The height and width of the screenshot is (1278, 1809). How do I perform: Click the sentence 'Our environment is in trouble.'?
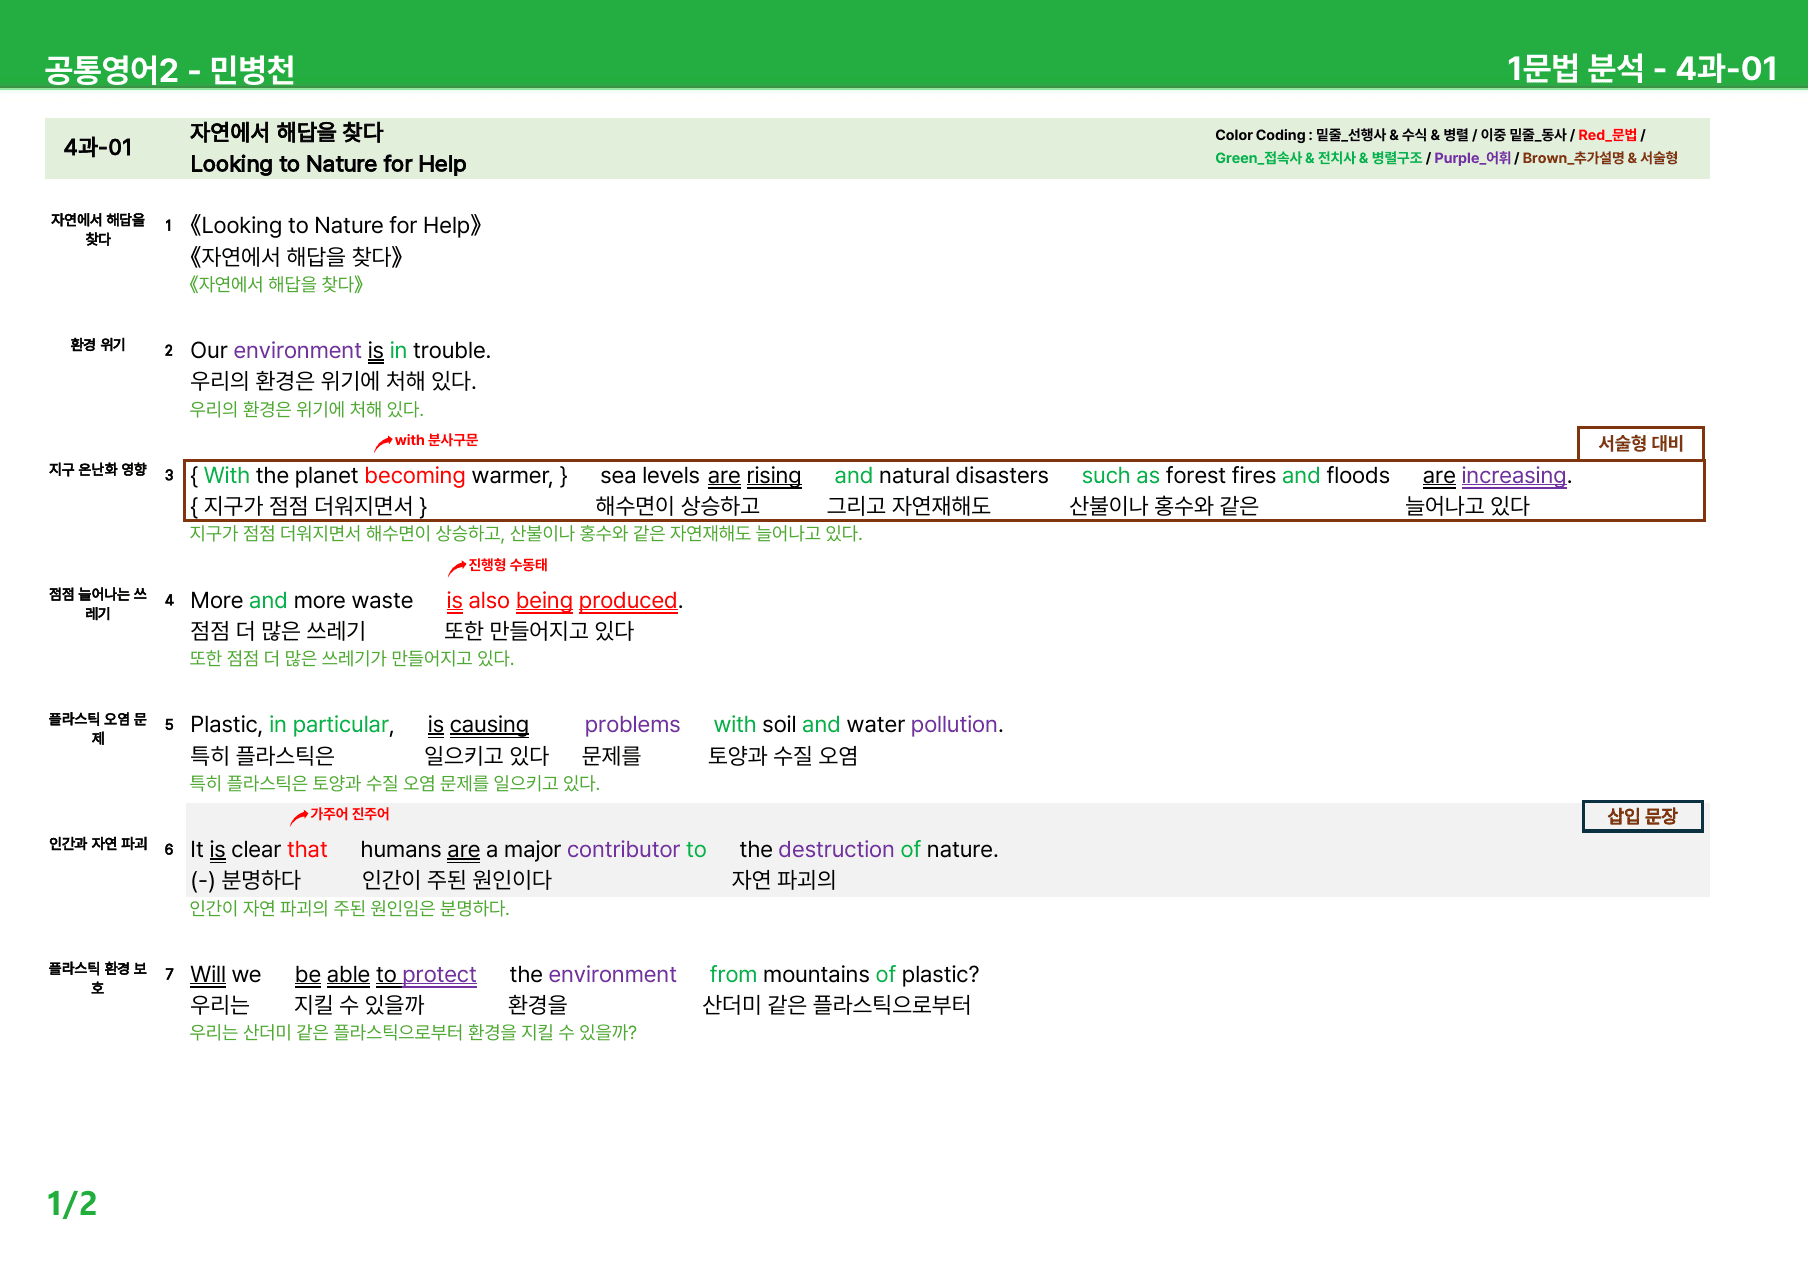point(340,351)
